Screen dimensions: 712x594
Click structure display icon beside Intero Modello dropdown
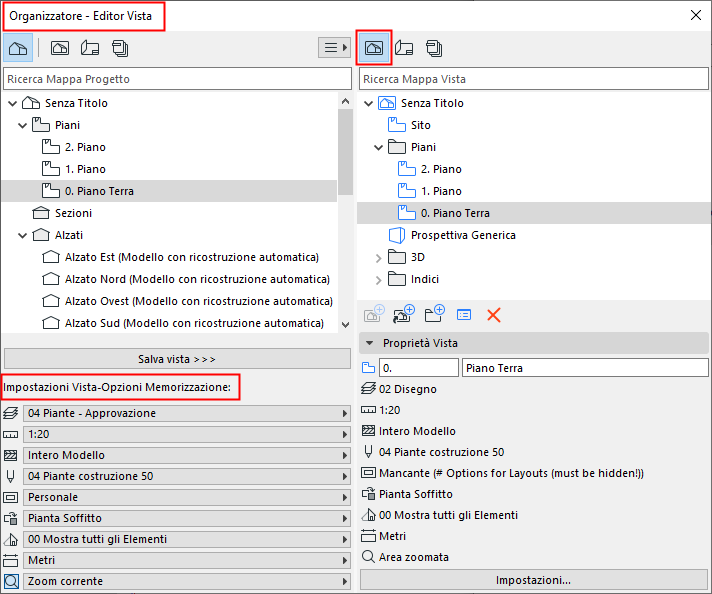click(10, 455)
